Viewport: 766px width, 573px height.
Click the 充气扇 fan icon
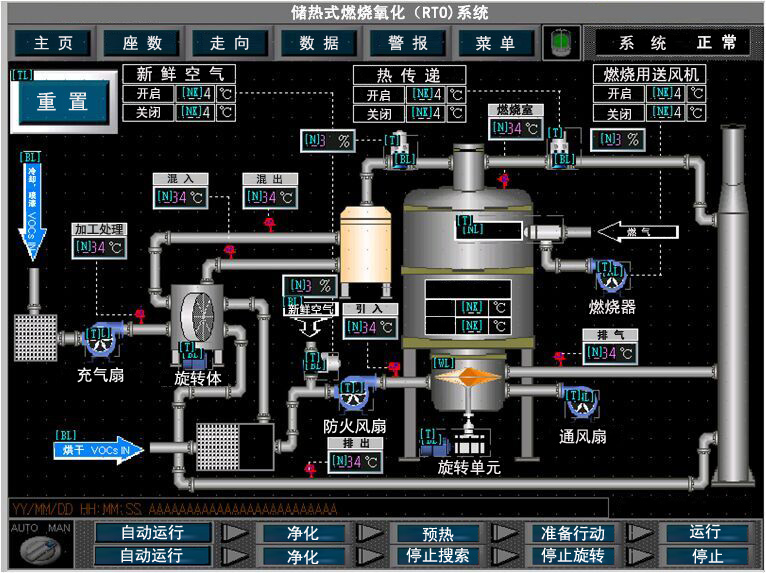click(102, 339)
